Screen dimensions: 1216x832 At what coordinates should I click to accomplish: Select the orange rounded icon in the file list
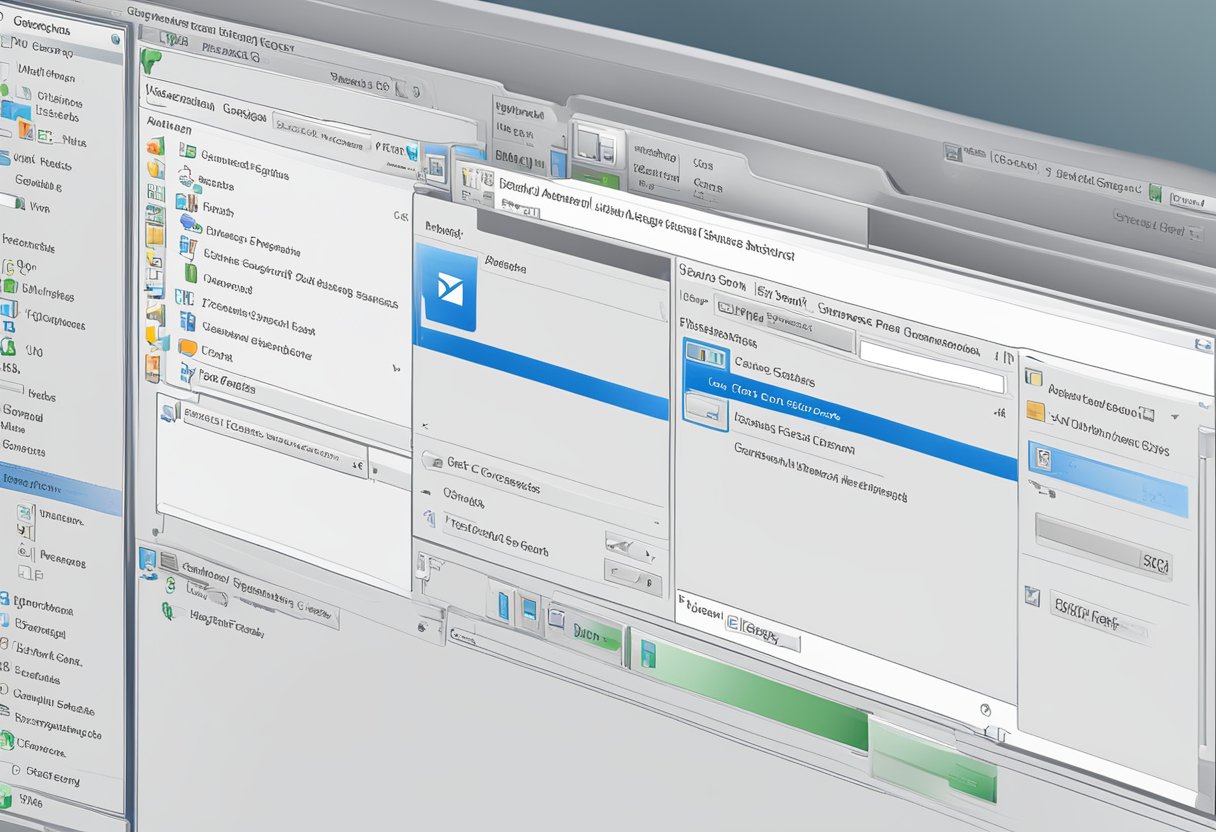(x=187, y=347)
